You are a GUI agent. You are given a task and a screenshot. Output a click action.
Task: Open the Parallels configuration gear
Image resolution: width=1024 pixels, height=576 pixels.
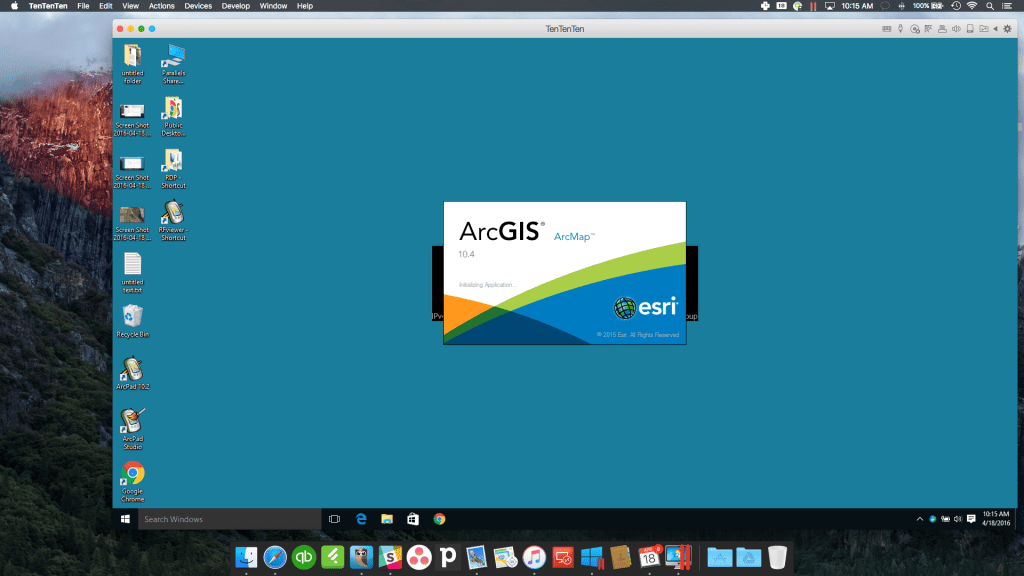(x=1008, y=29)
